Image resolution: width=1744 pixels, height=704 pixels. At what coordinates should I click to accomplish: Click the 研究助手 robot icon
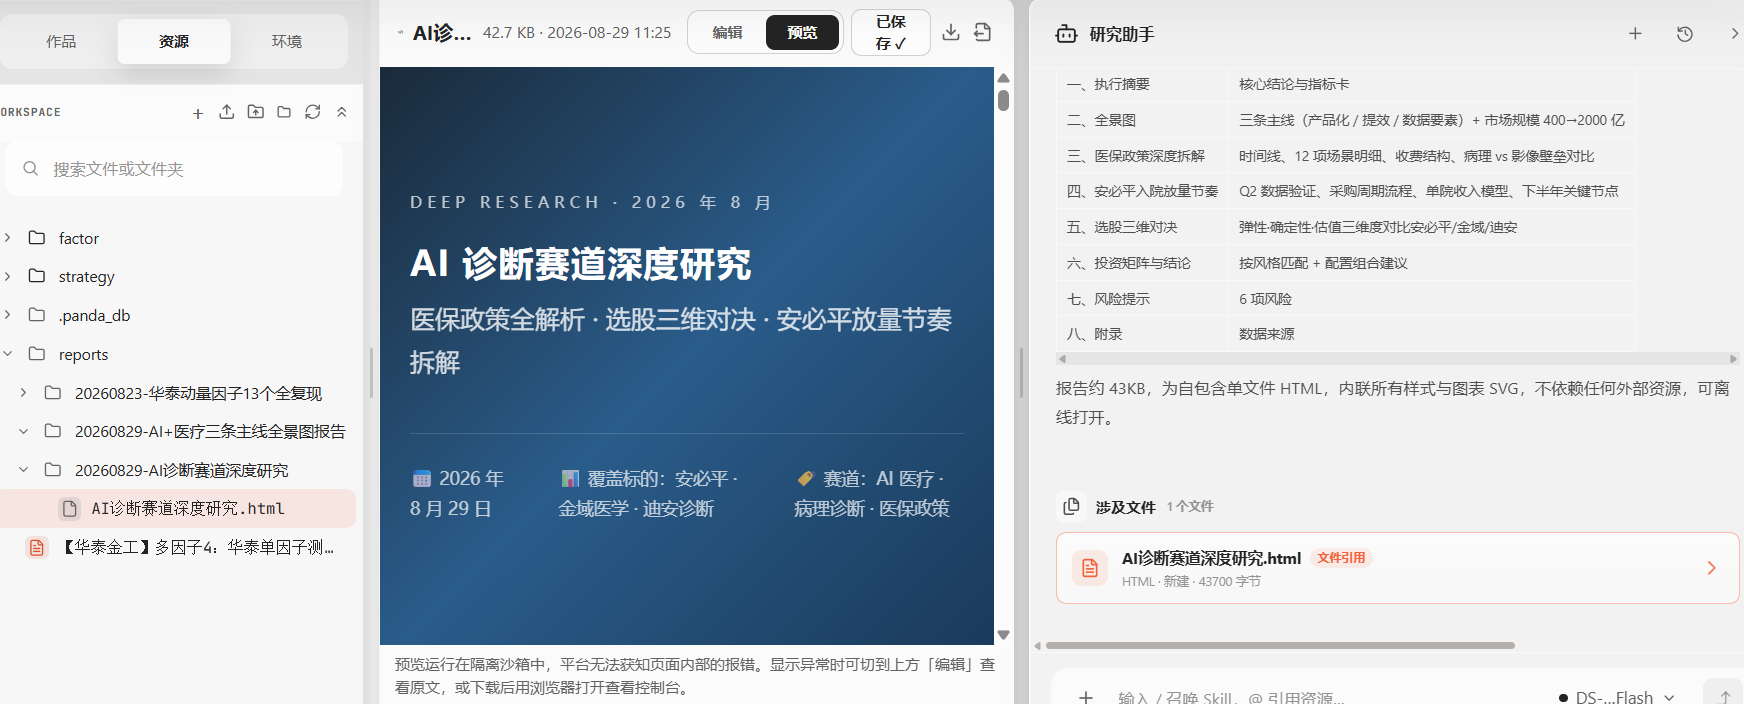(x=1066, y=34)
